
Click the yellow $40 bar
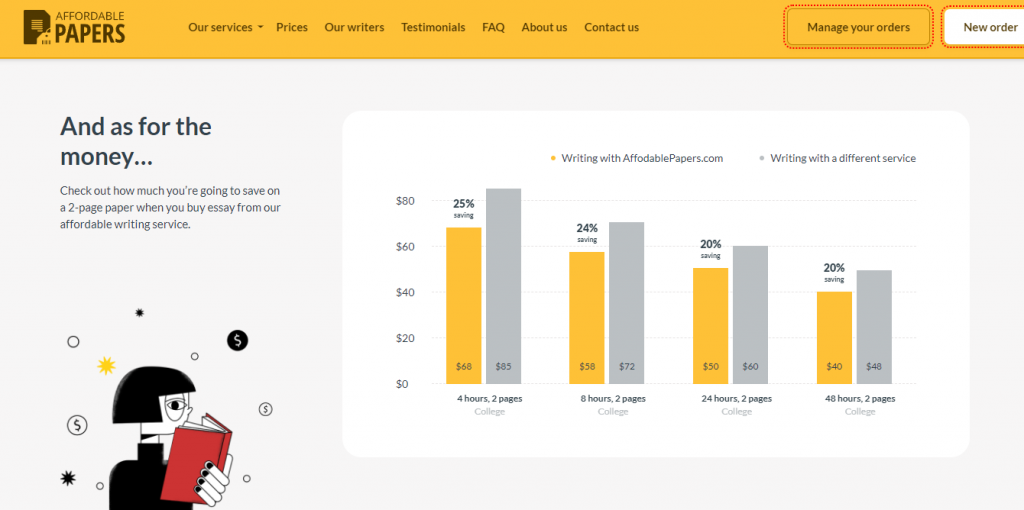(x=835, y=338)
